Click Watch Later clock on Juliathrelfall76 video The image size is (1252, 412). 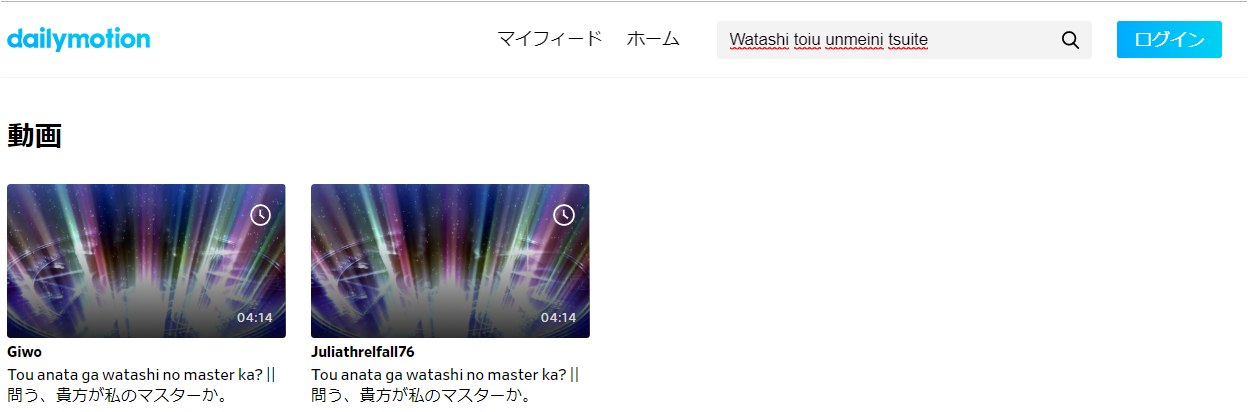tap(564, 215)
